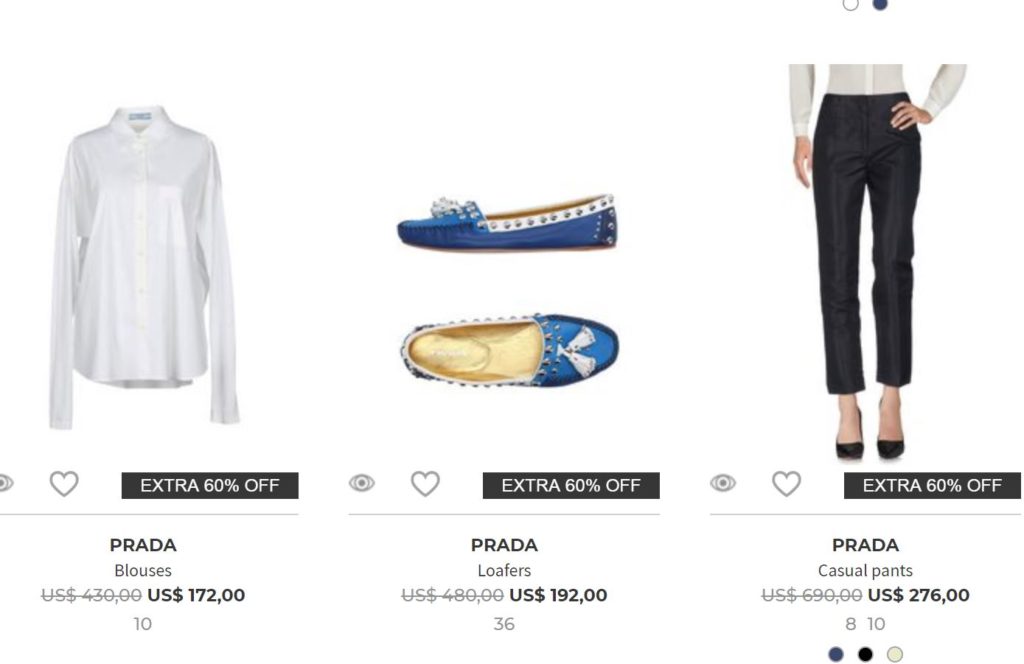Add the Prada blouse to wishlist

pyautogui.click(x=64, y=484)
